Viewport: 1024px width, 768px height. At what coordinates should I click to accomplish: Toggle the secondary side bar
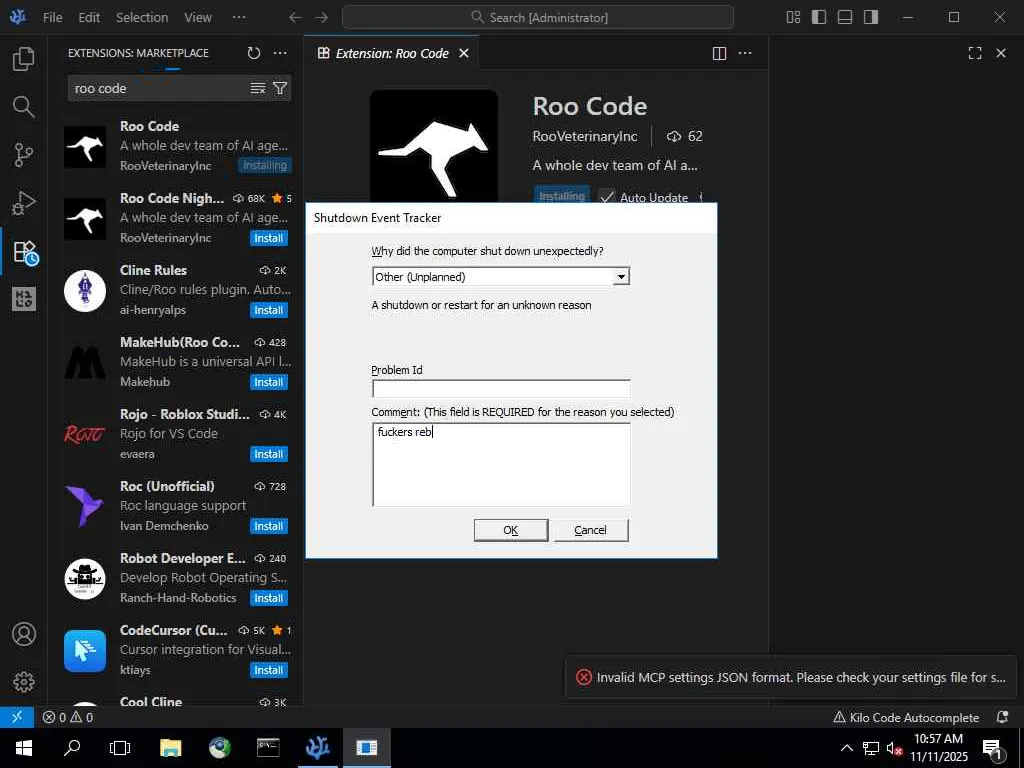[871, 18]
